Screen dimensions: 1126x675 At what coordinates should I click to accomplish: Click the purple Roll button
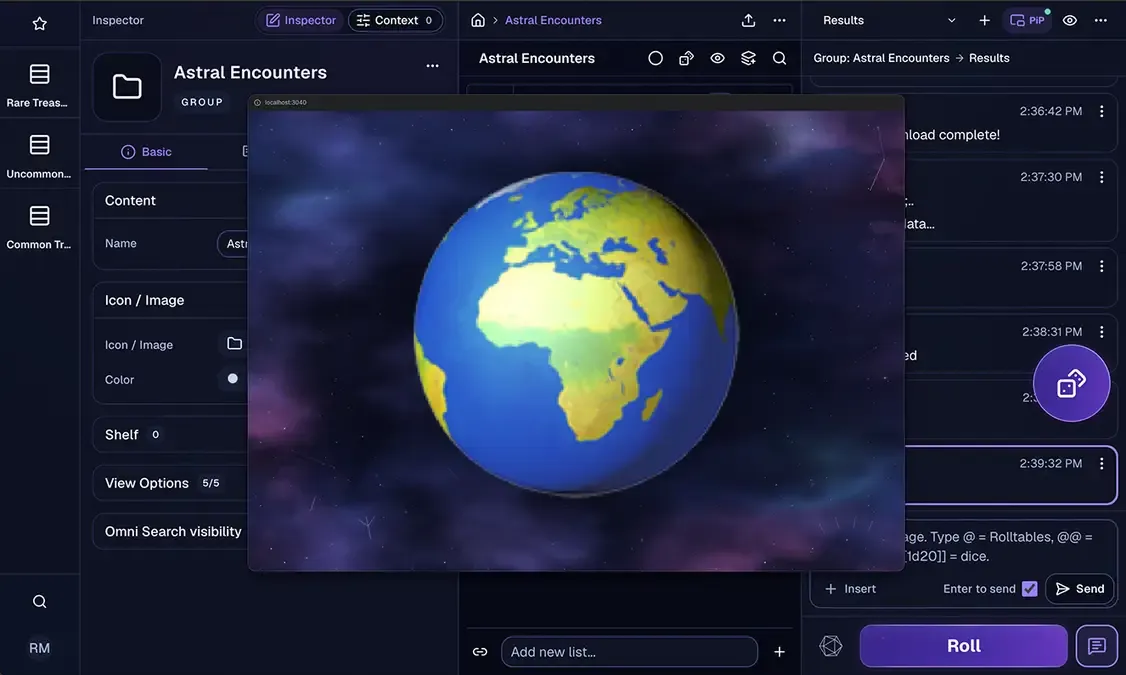963,646
